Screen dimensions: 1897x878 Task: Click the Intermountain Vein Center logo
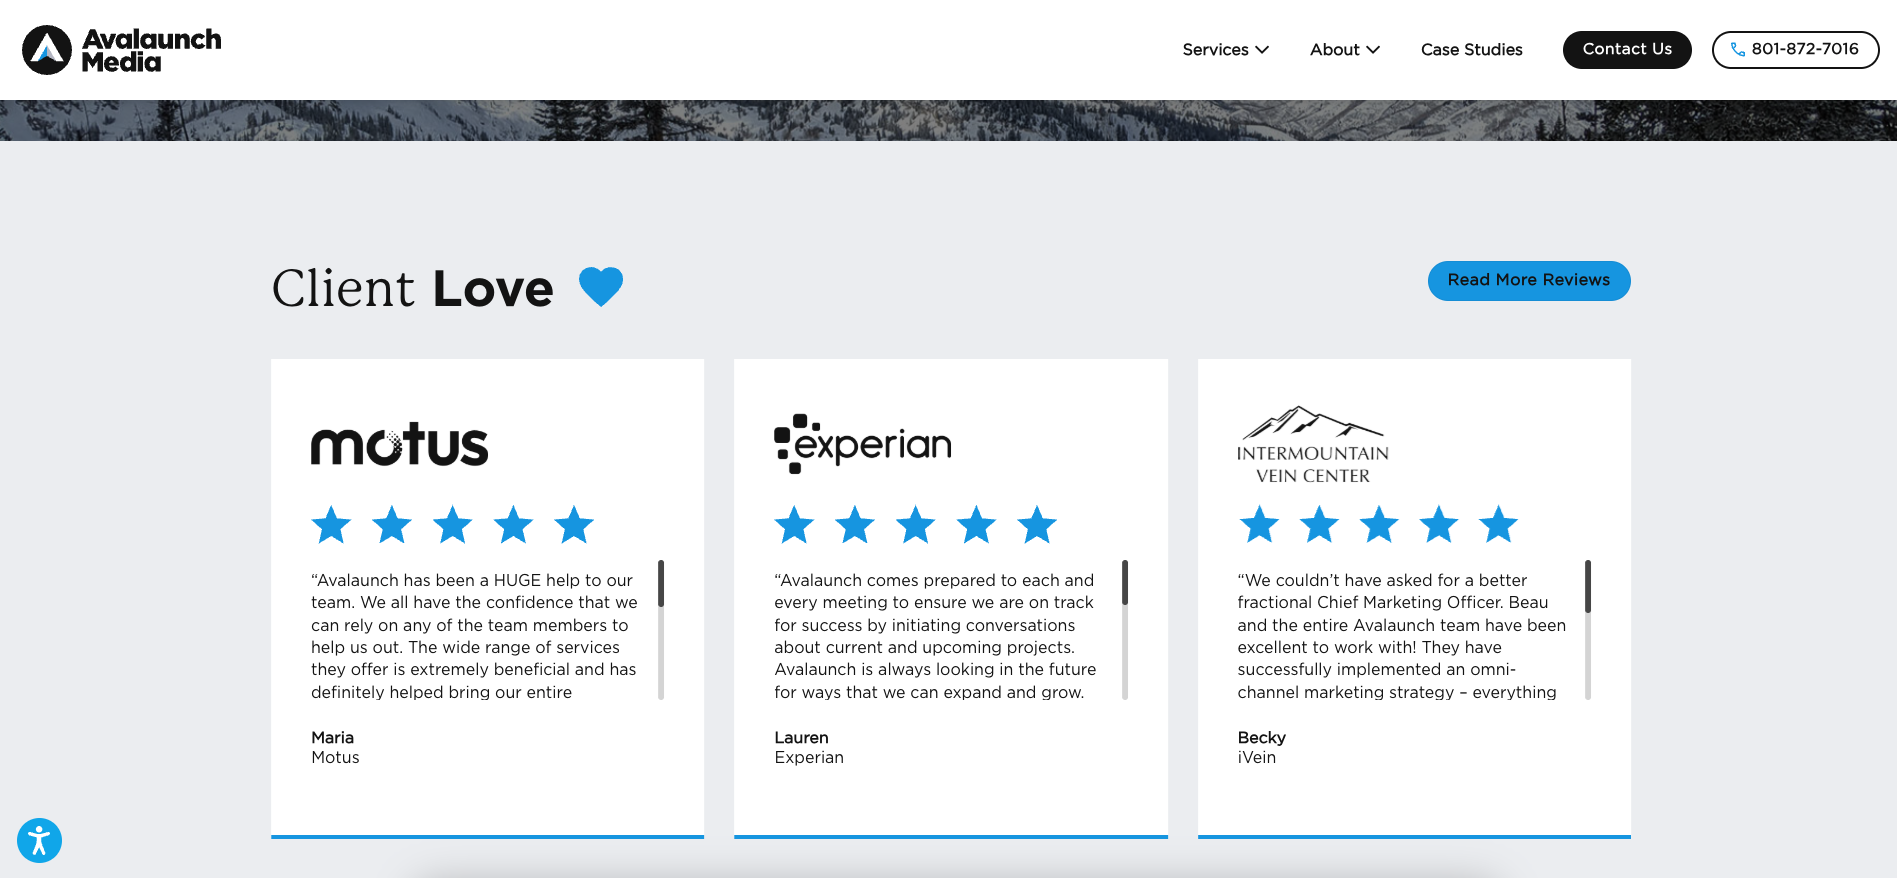coord(1312,445)
